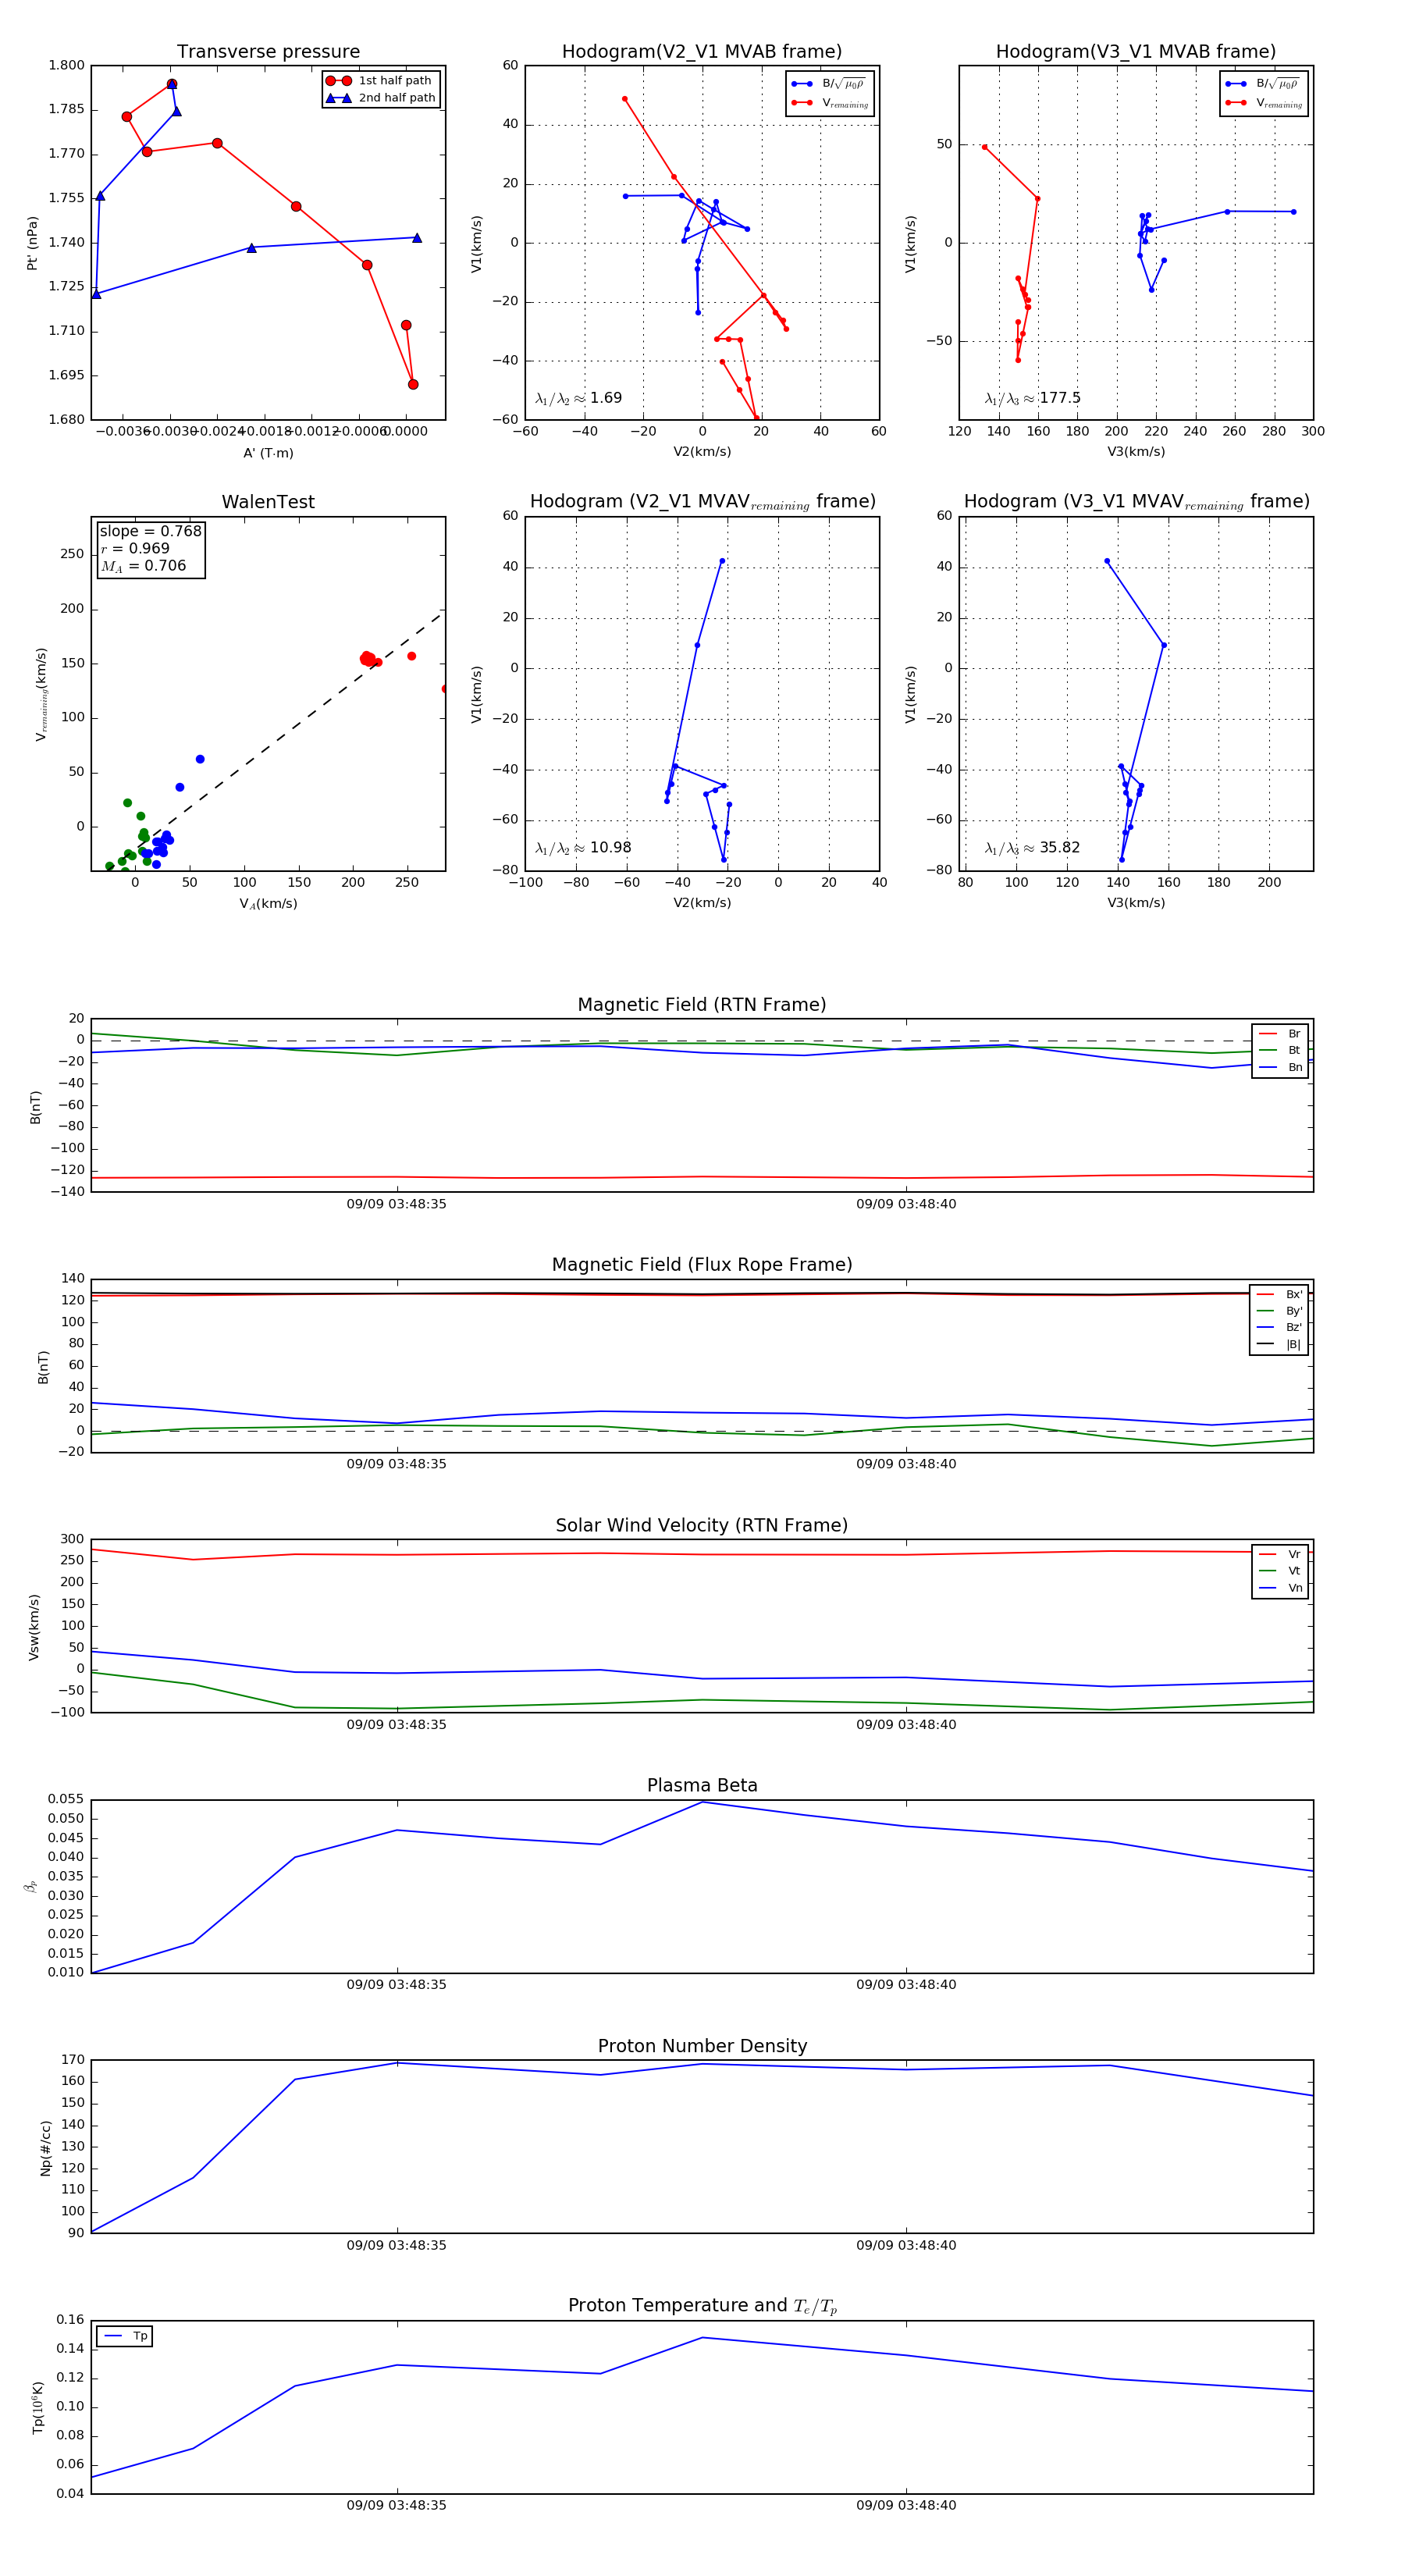Click the 'Tp' legend entry
The height and width of the screenshot is (2576, 1405).
point(125,2337)
